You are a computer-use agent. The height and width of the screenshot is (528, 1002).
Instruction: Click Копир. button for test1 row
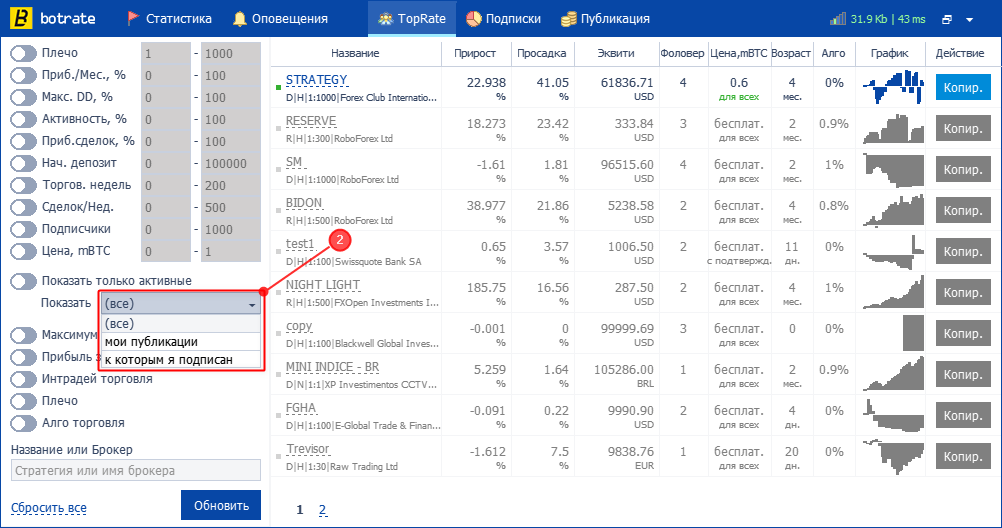click(x=963, y=251)
